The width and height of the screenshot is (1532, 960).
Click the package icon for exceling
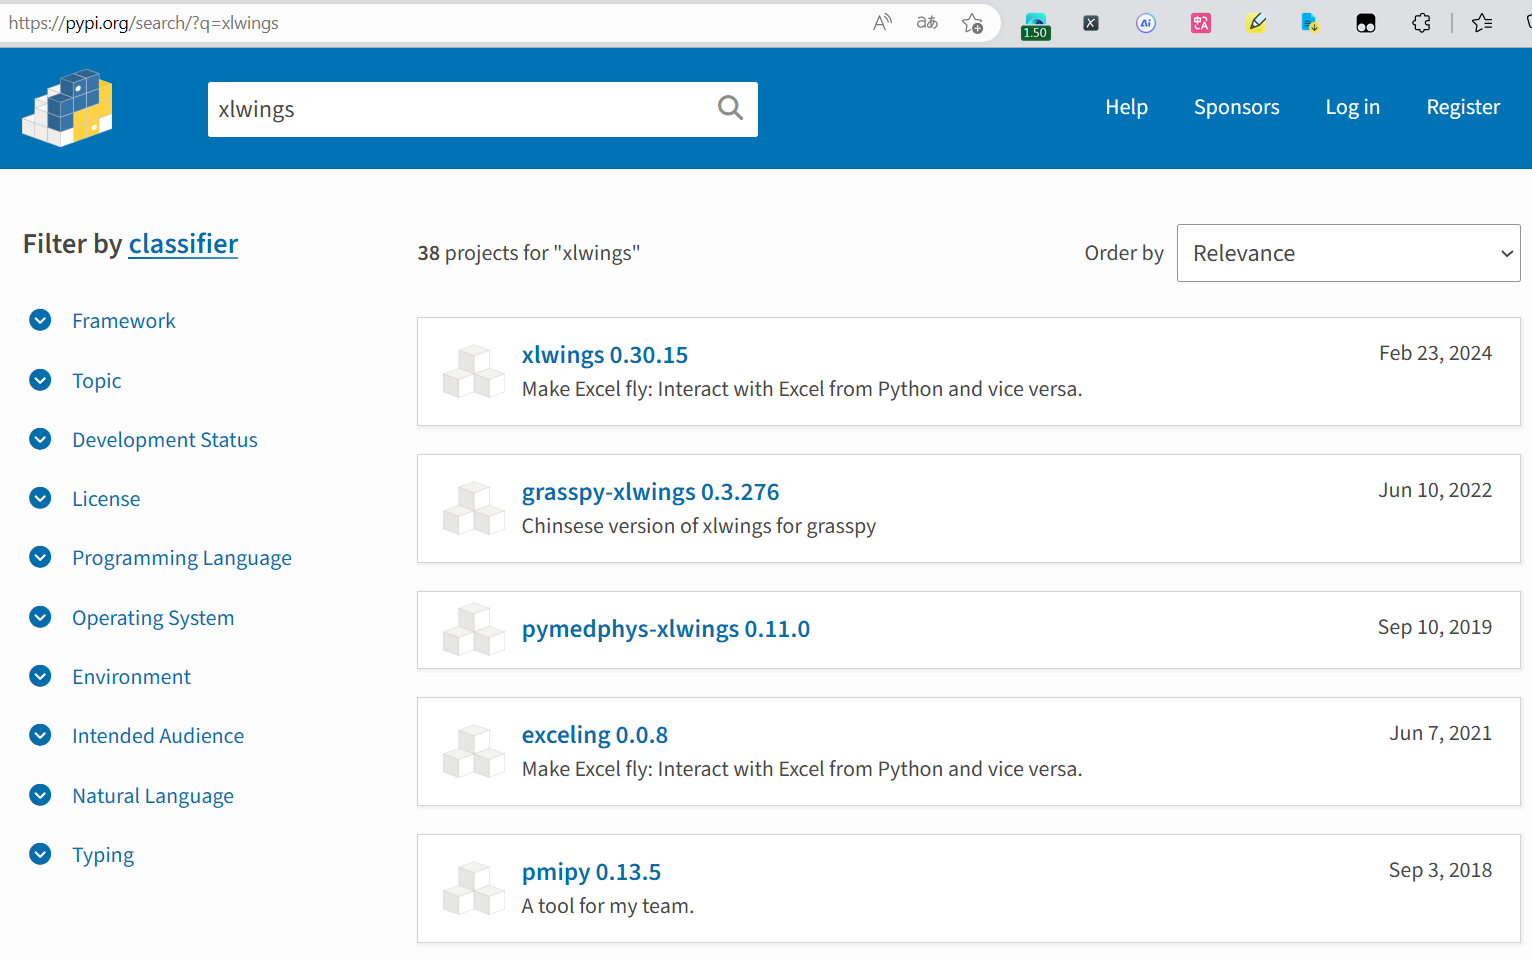point(474,752)
